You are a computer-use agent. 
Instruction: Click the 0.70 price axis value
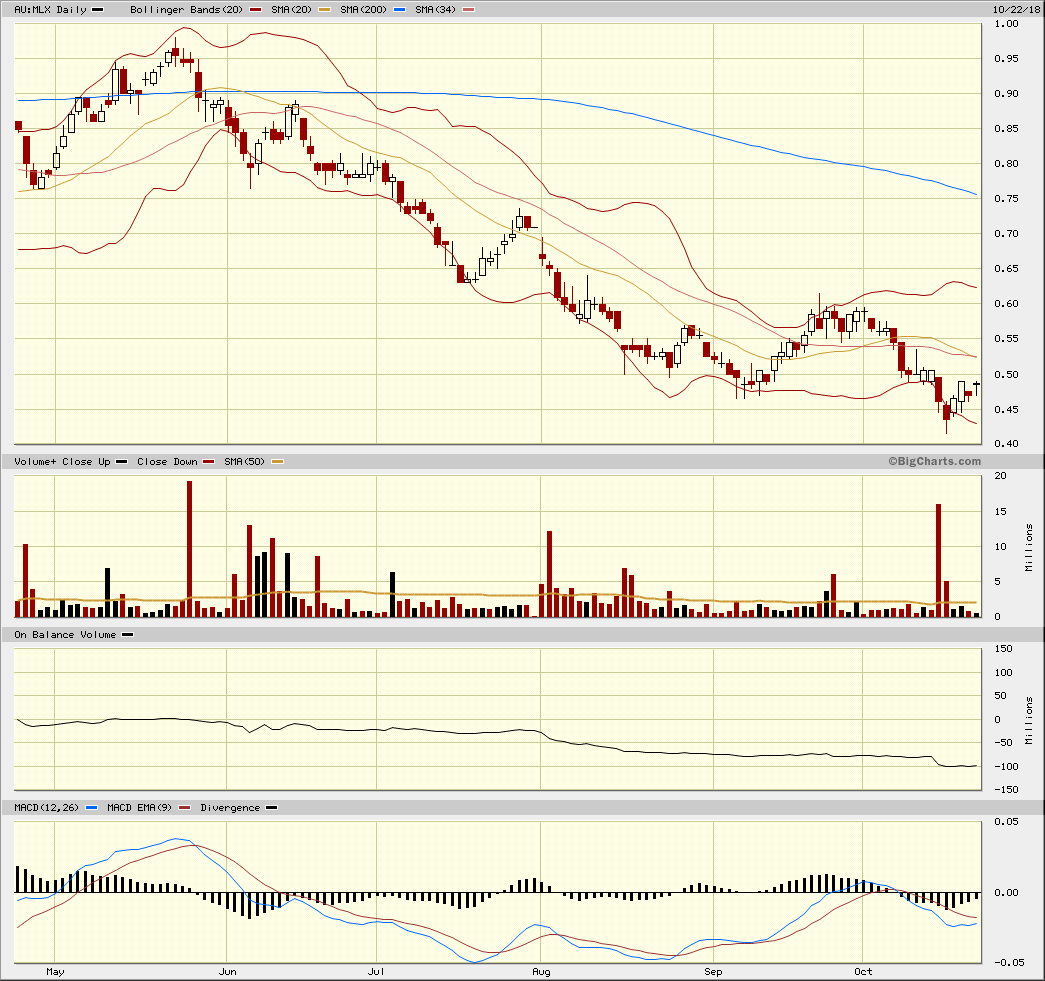click(1006, 234)
